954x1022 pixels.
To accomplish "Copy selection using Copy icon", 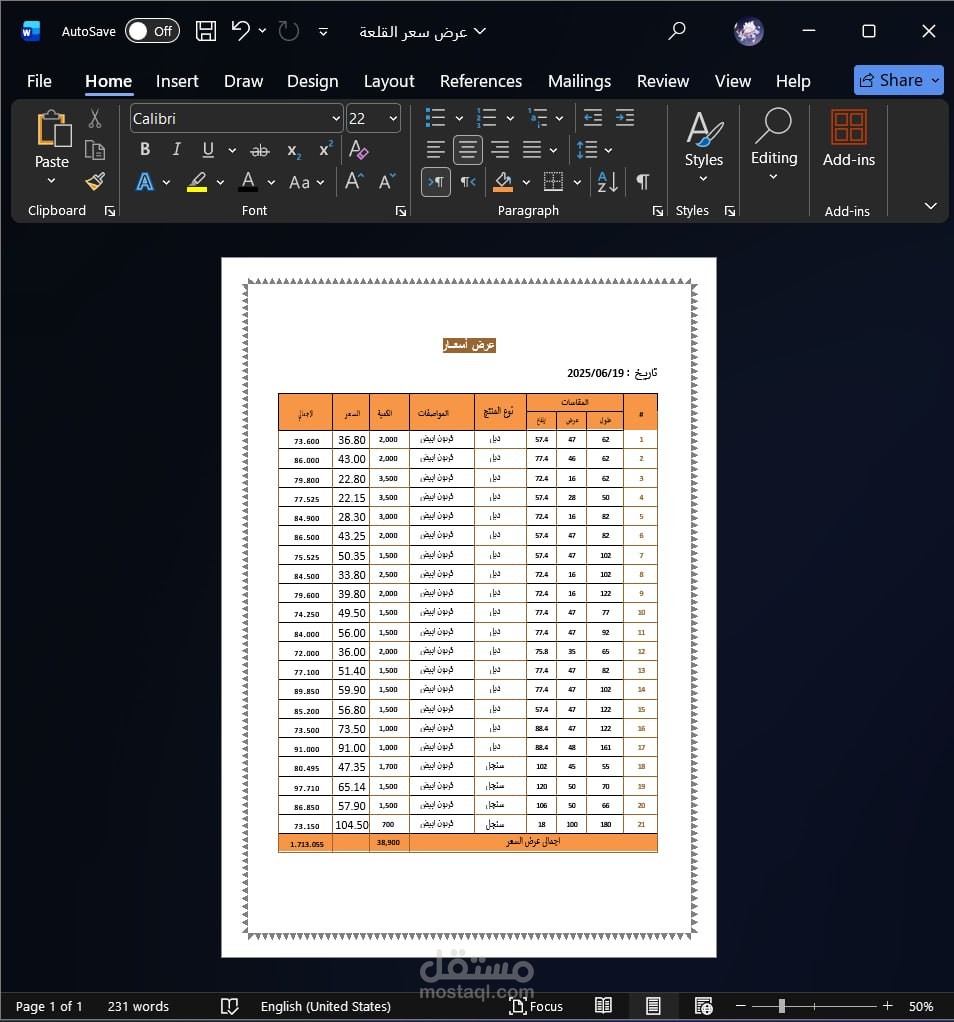I will [x=95, y=151].
